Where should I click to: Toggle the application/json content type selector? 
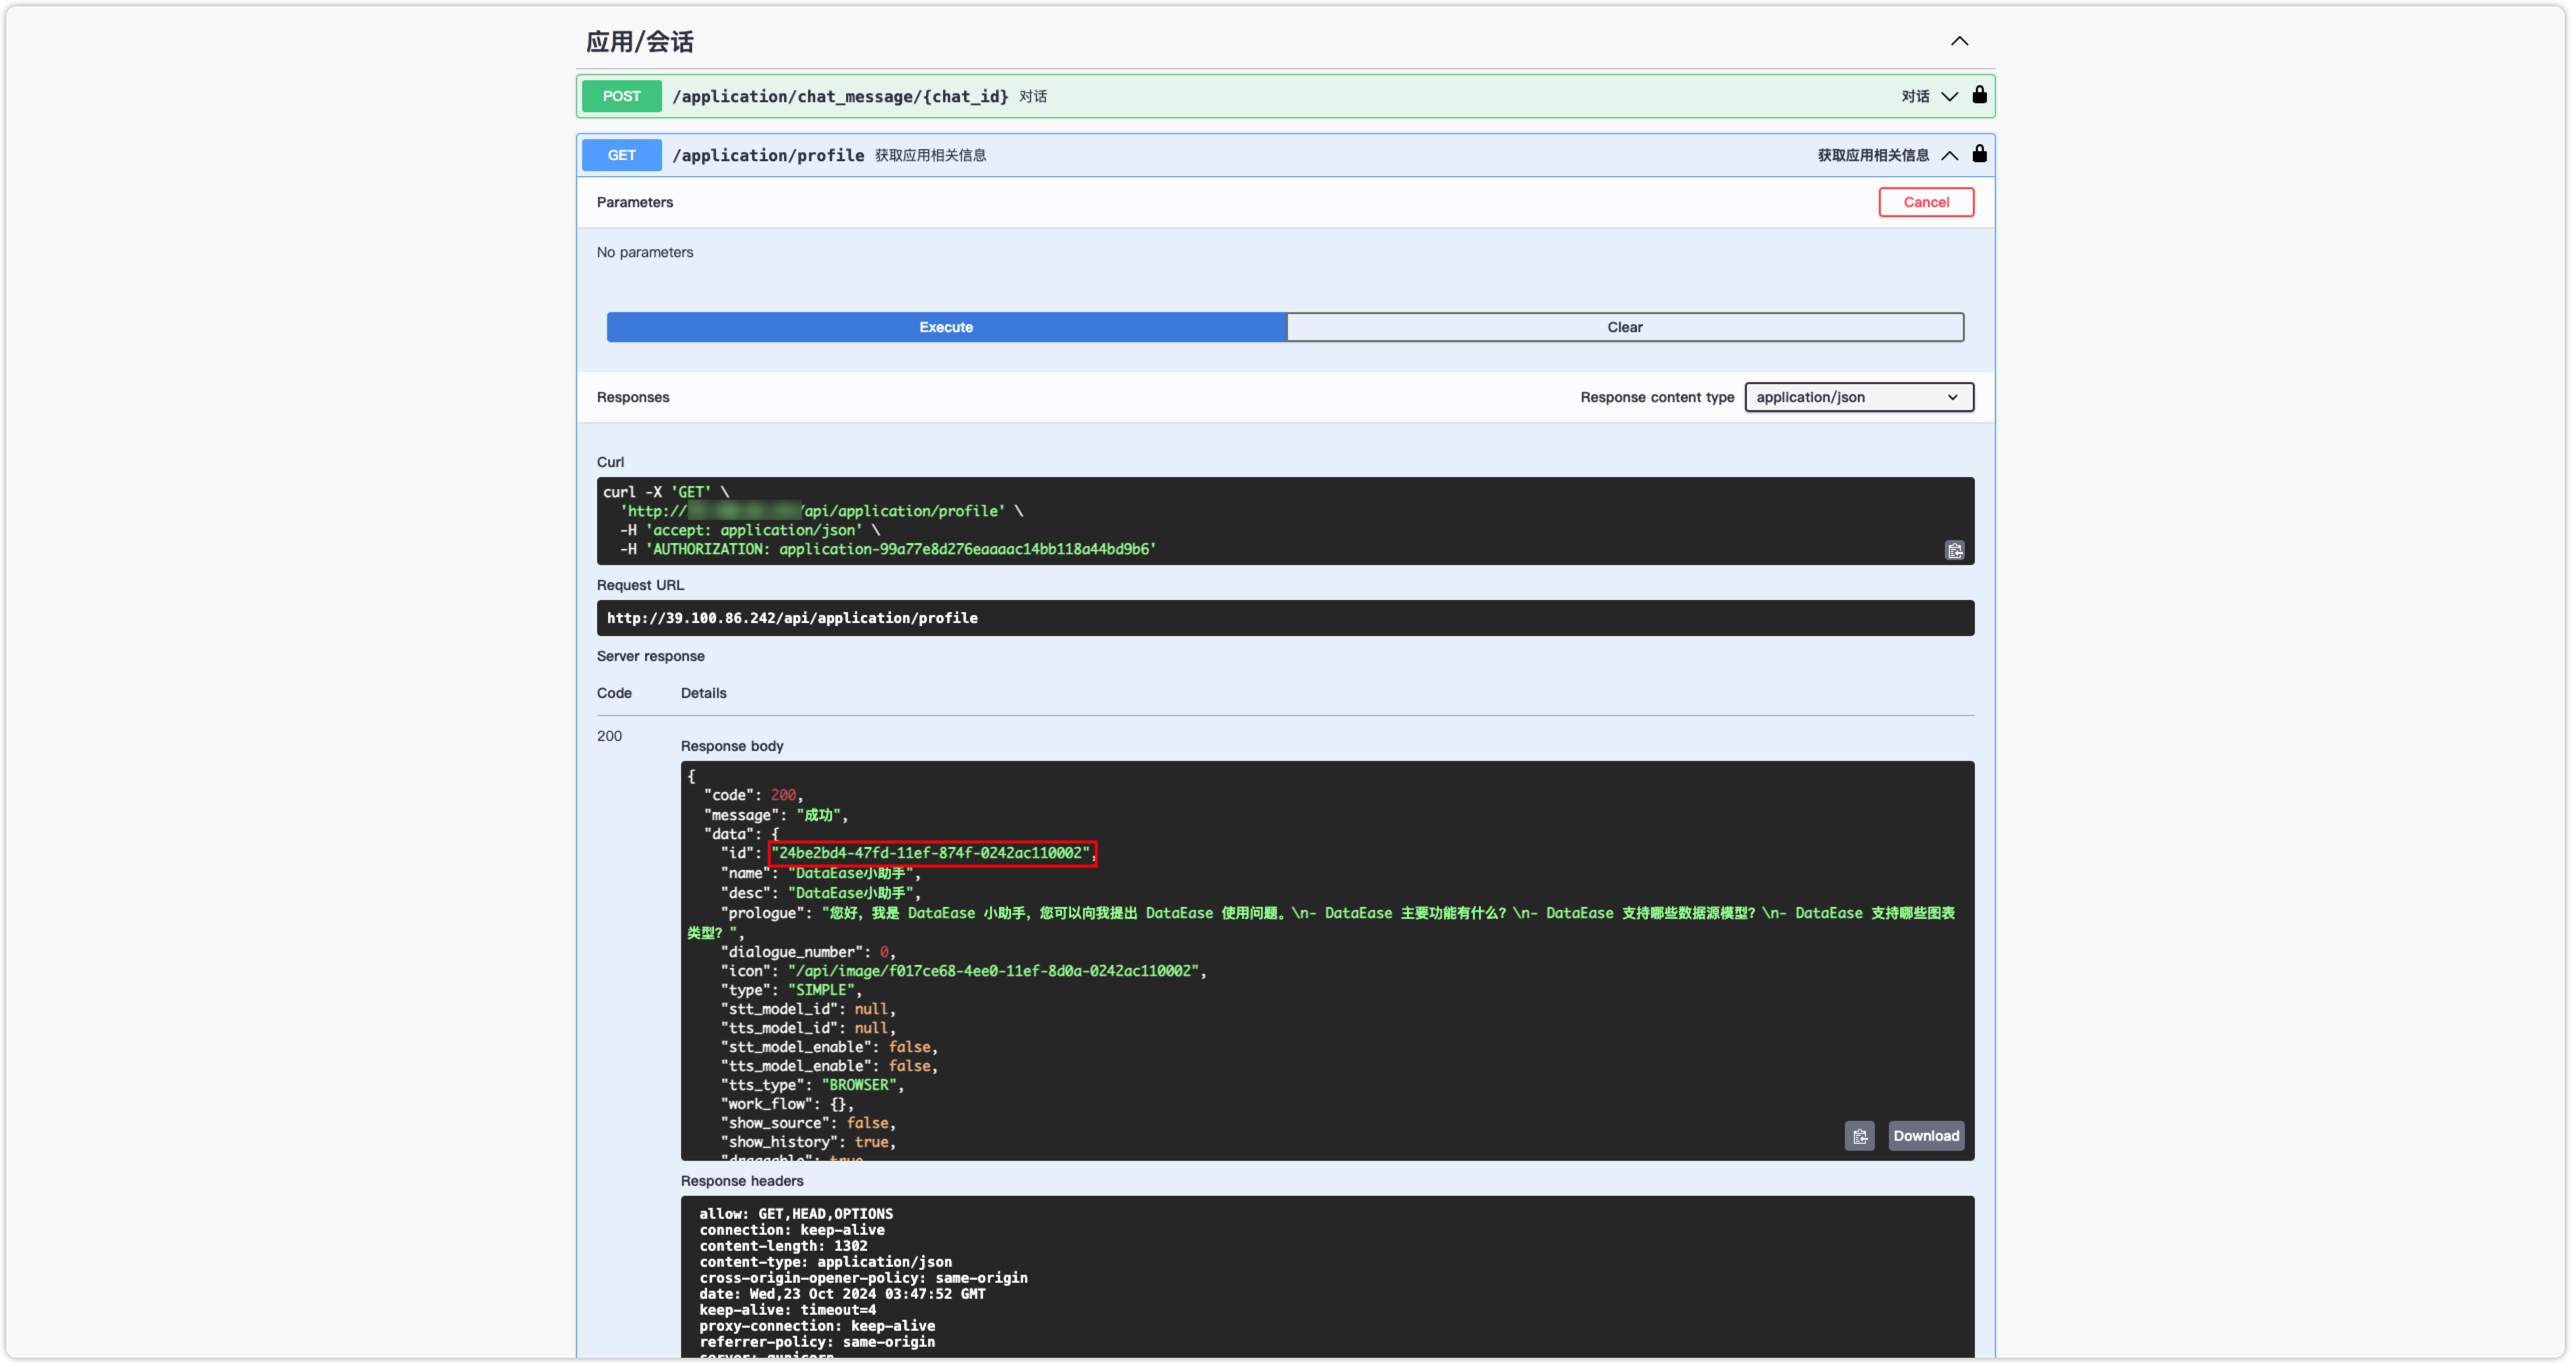1857,396
